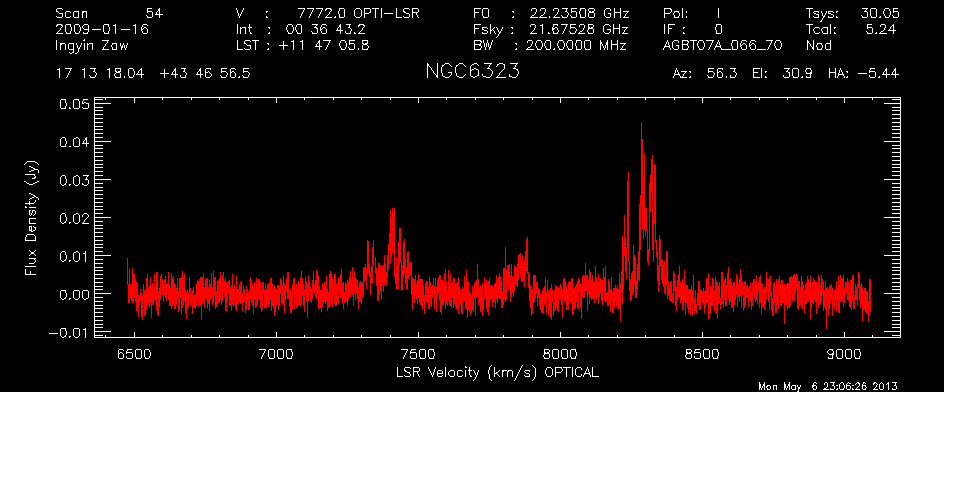Image resolution: width=962 pixels, height=490 pixels.
Task: Select the project ID AGBT07A_066_70
Action: pyautogui.click(x=722, y=46)
